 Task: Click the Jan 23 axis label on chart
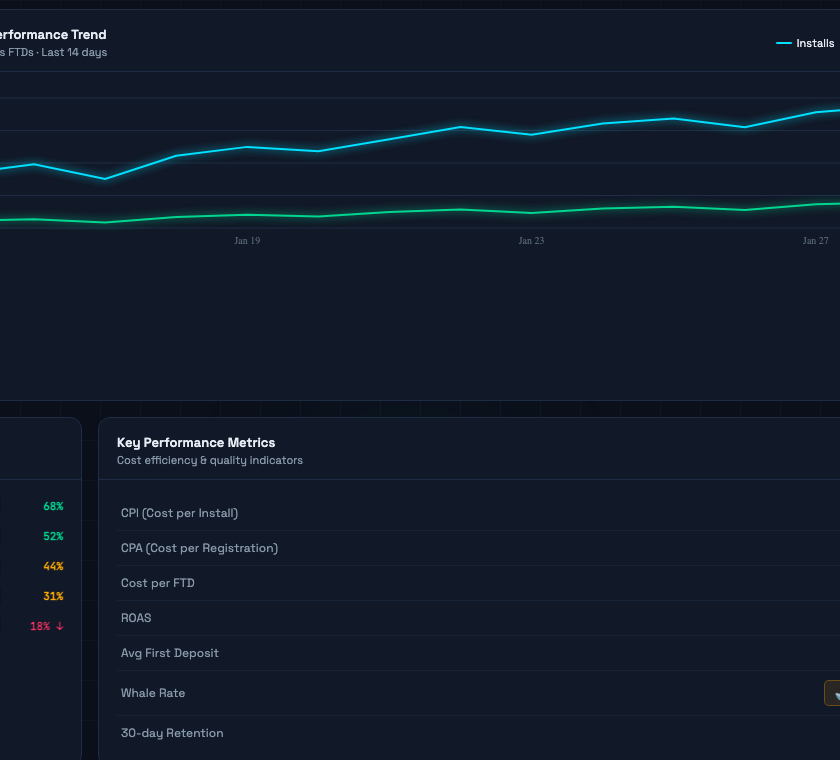(531, 240)
